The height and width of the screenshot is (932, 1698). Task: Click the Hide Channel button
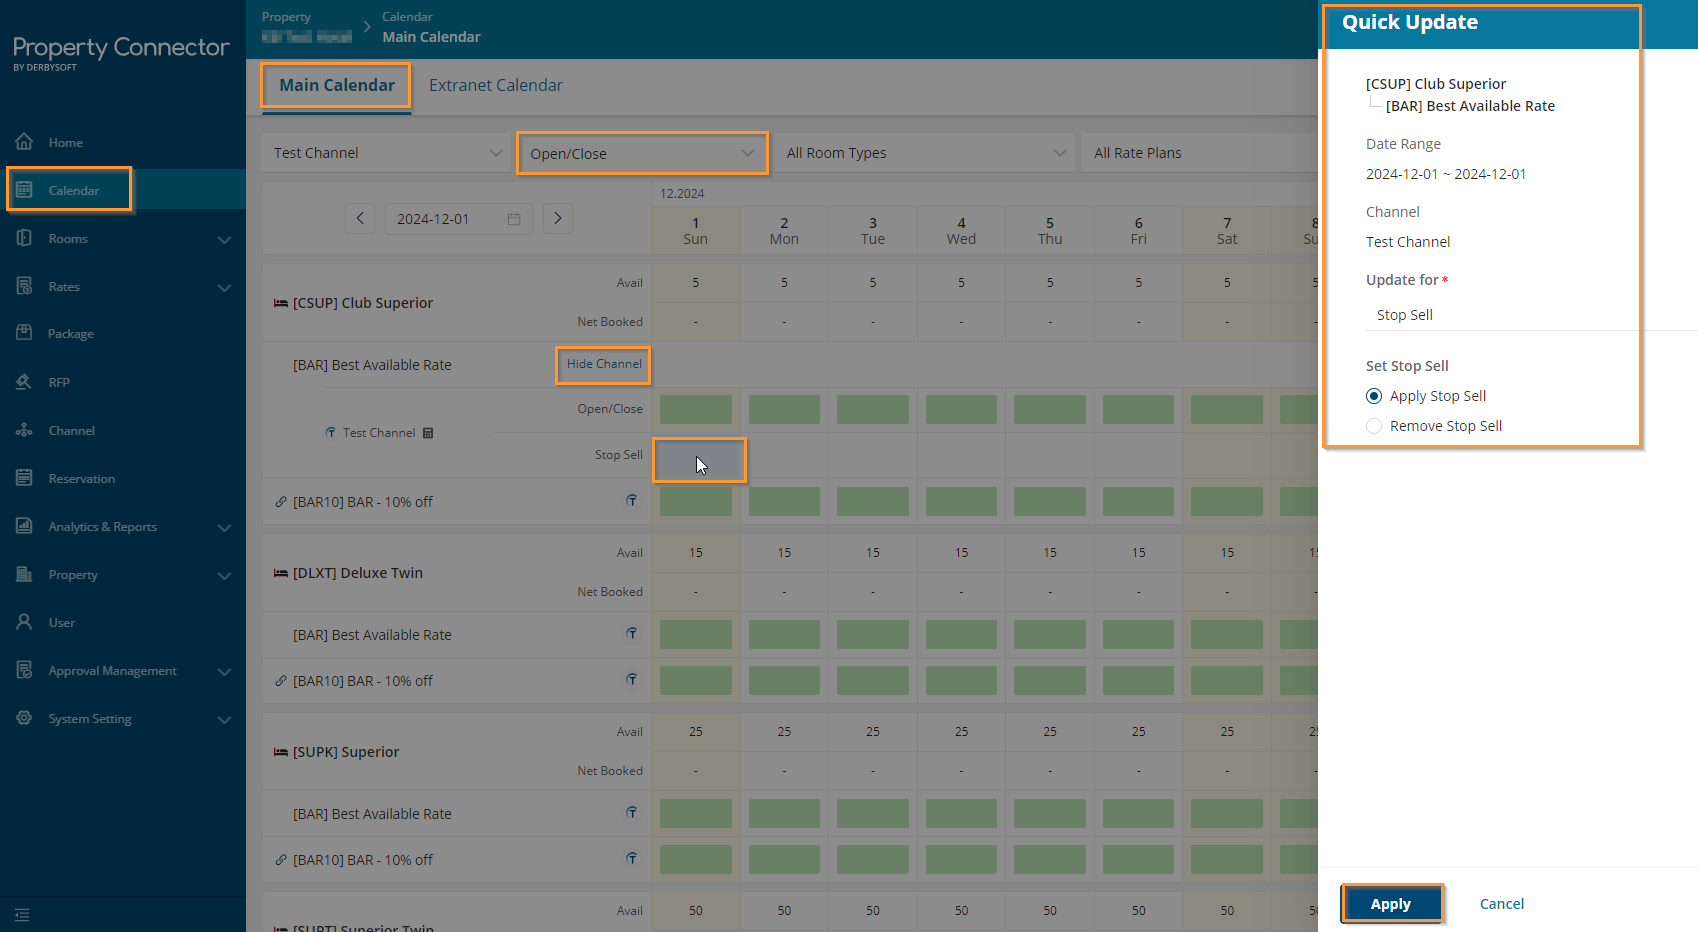[x=604, y=364]
